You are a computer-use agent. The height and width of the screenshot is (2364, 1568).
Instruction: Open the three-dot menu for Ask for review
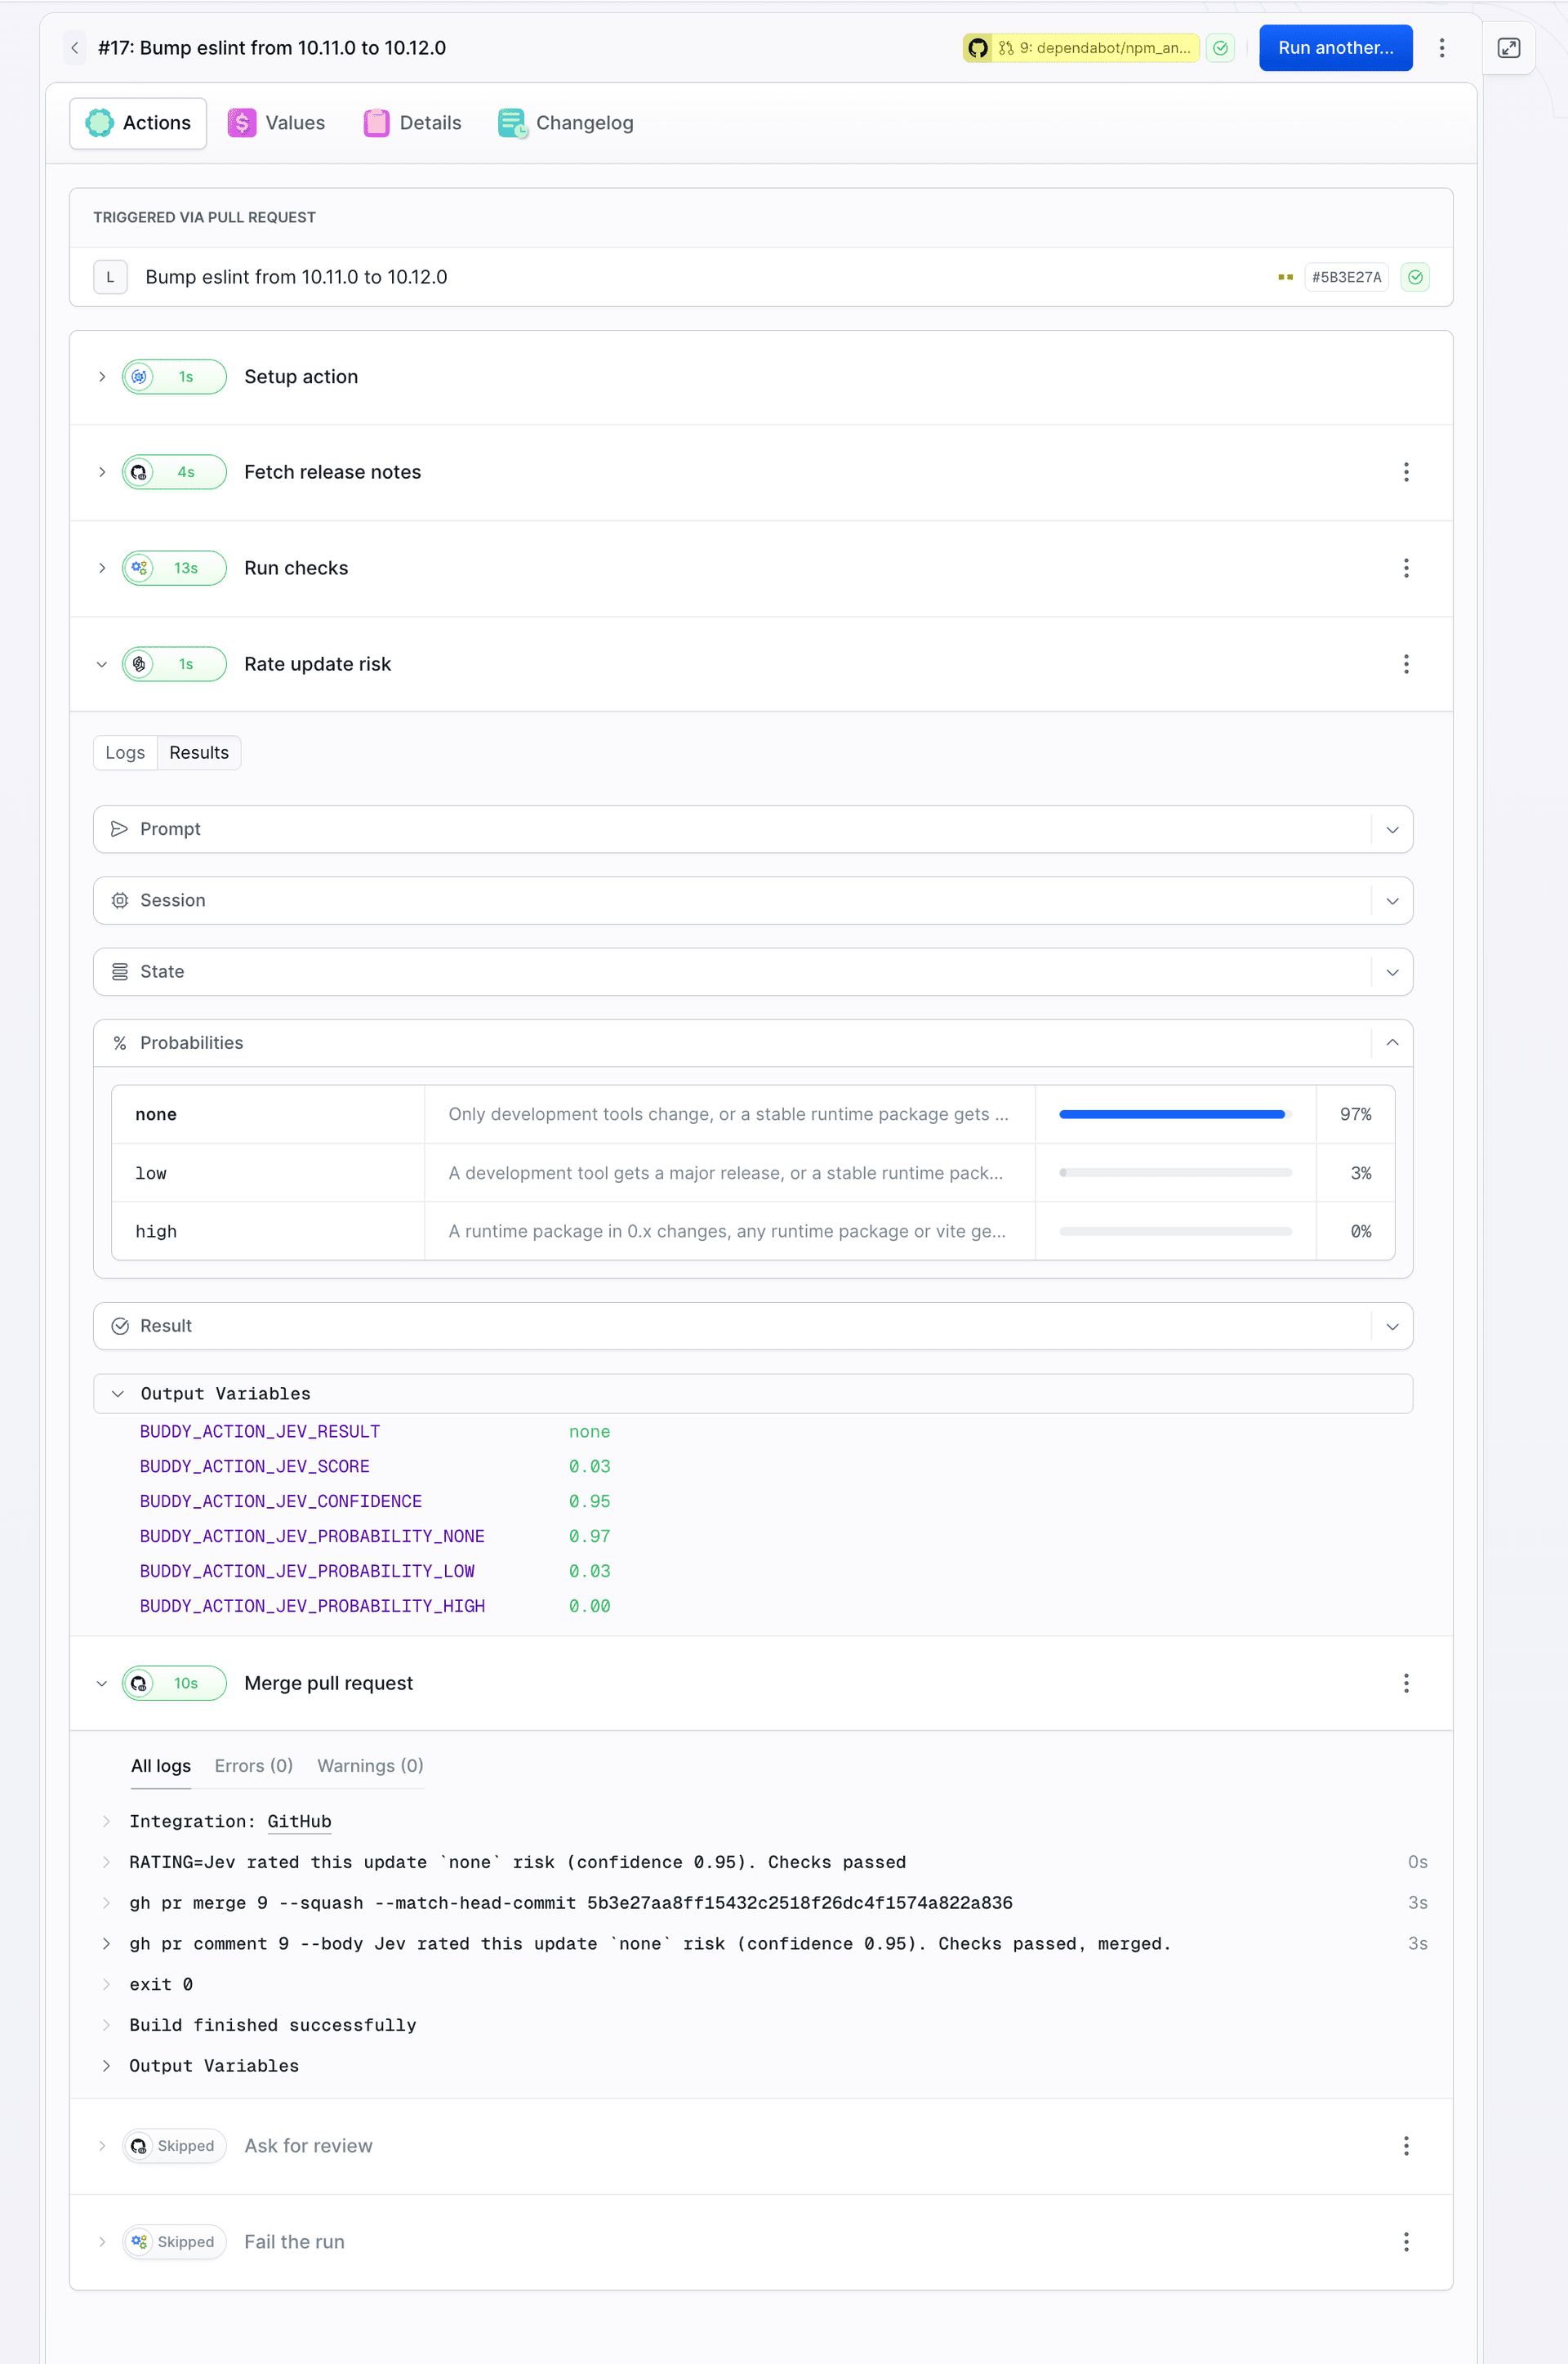pyautogui.click(x=1405, y=2146)
